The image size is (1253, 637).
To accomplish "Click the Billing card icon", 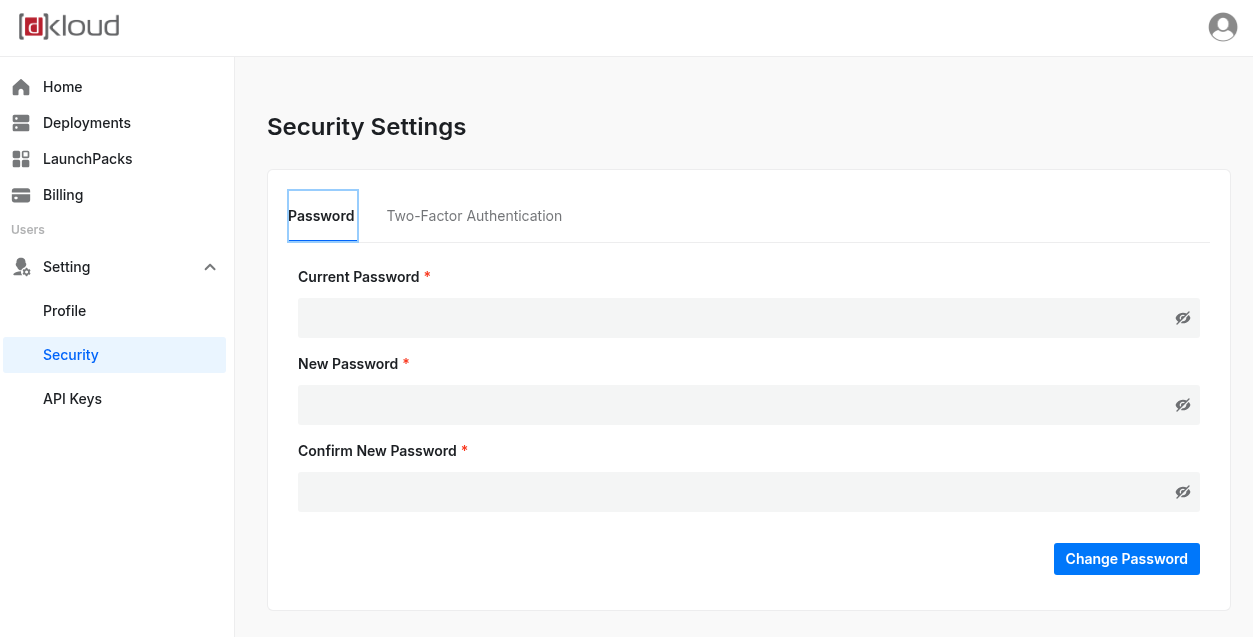I will [20, 194].
